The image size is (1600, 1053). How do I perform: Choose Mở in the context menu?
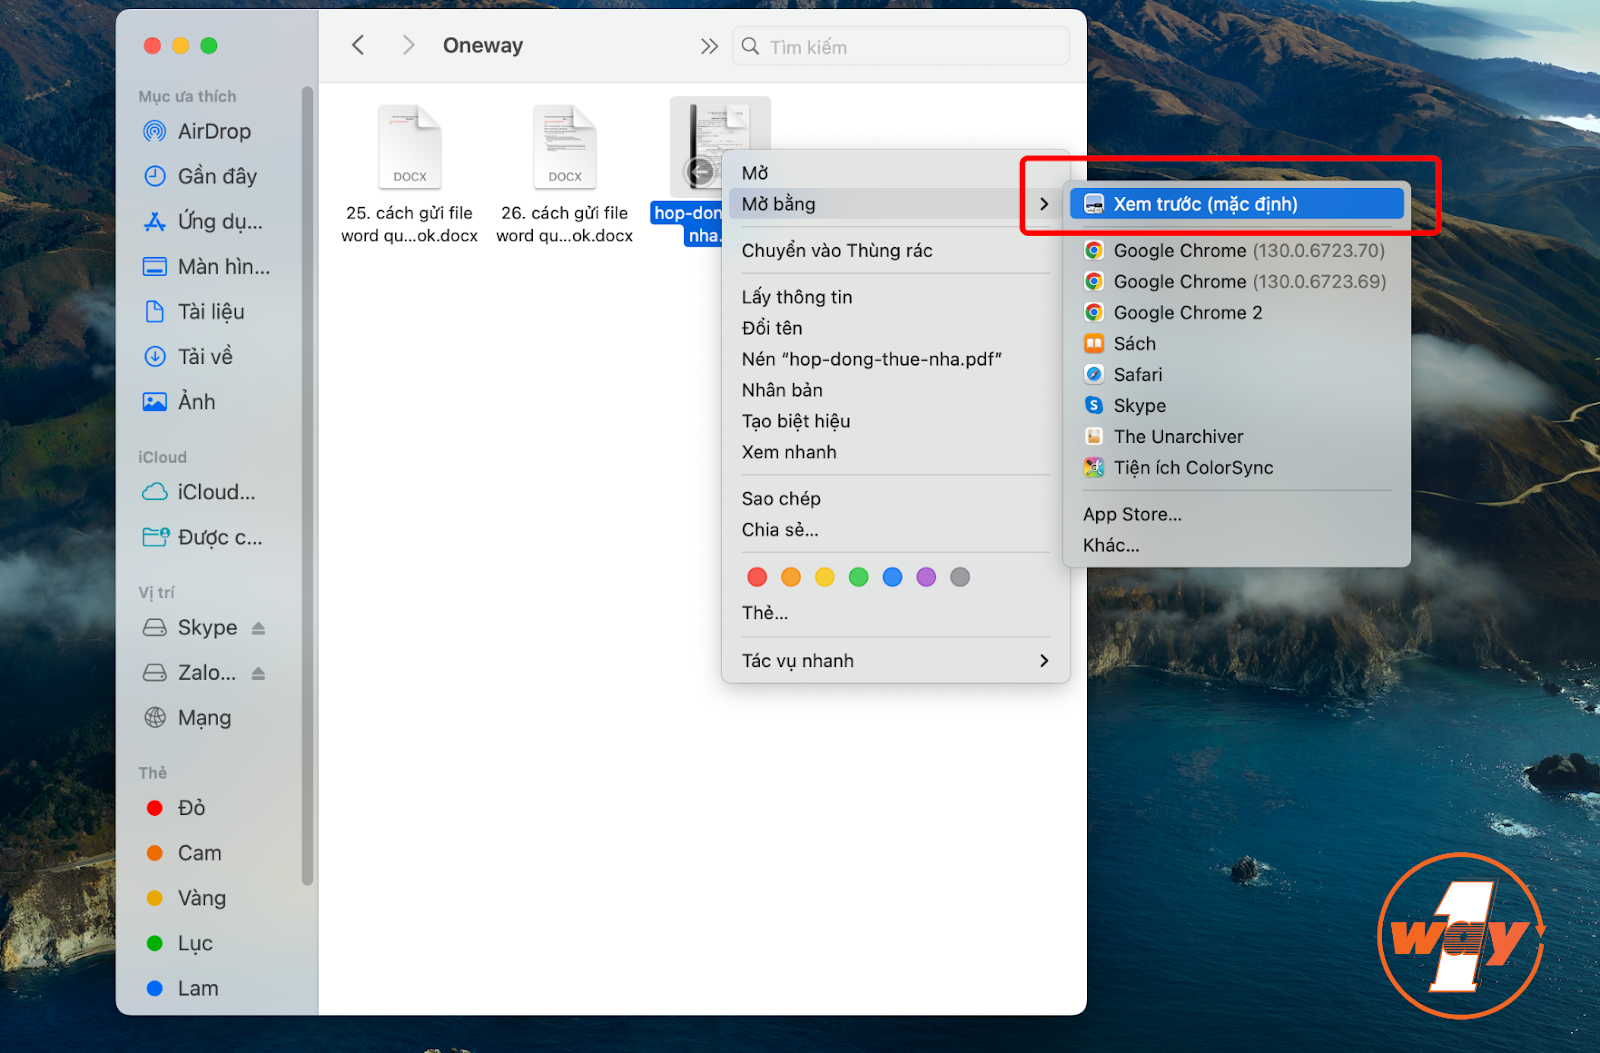coord(895,173)
